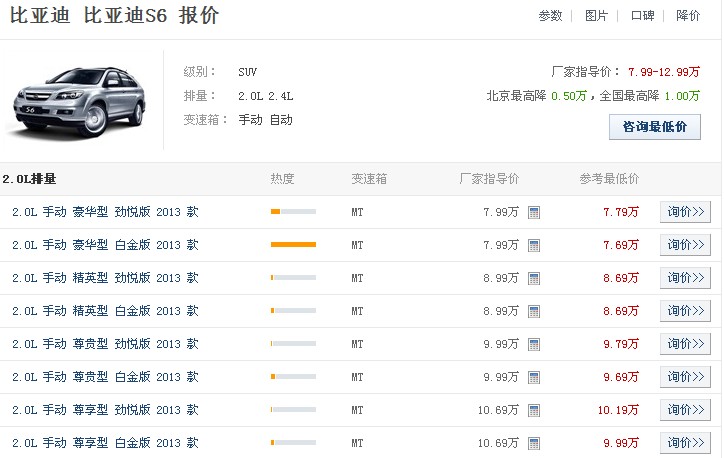Viewport: 724px width, 458px height.
Task: Click the 7.69万 reference lowest price
Action: click(x=621, y=245)
